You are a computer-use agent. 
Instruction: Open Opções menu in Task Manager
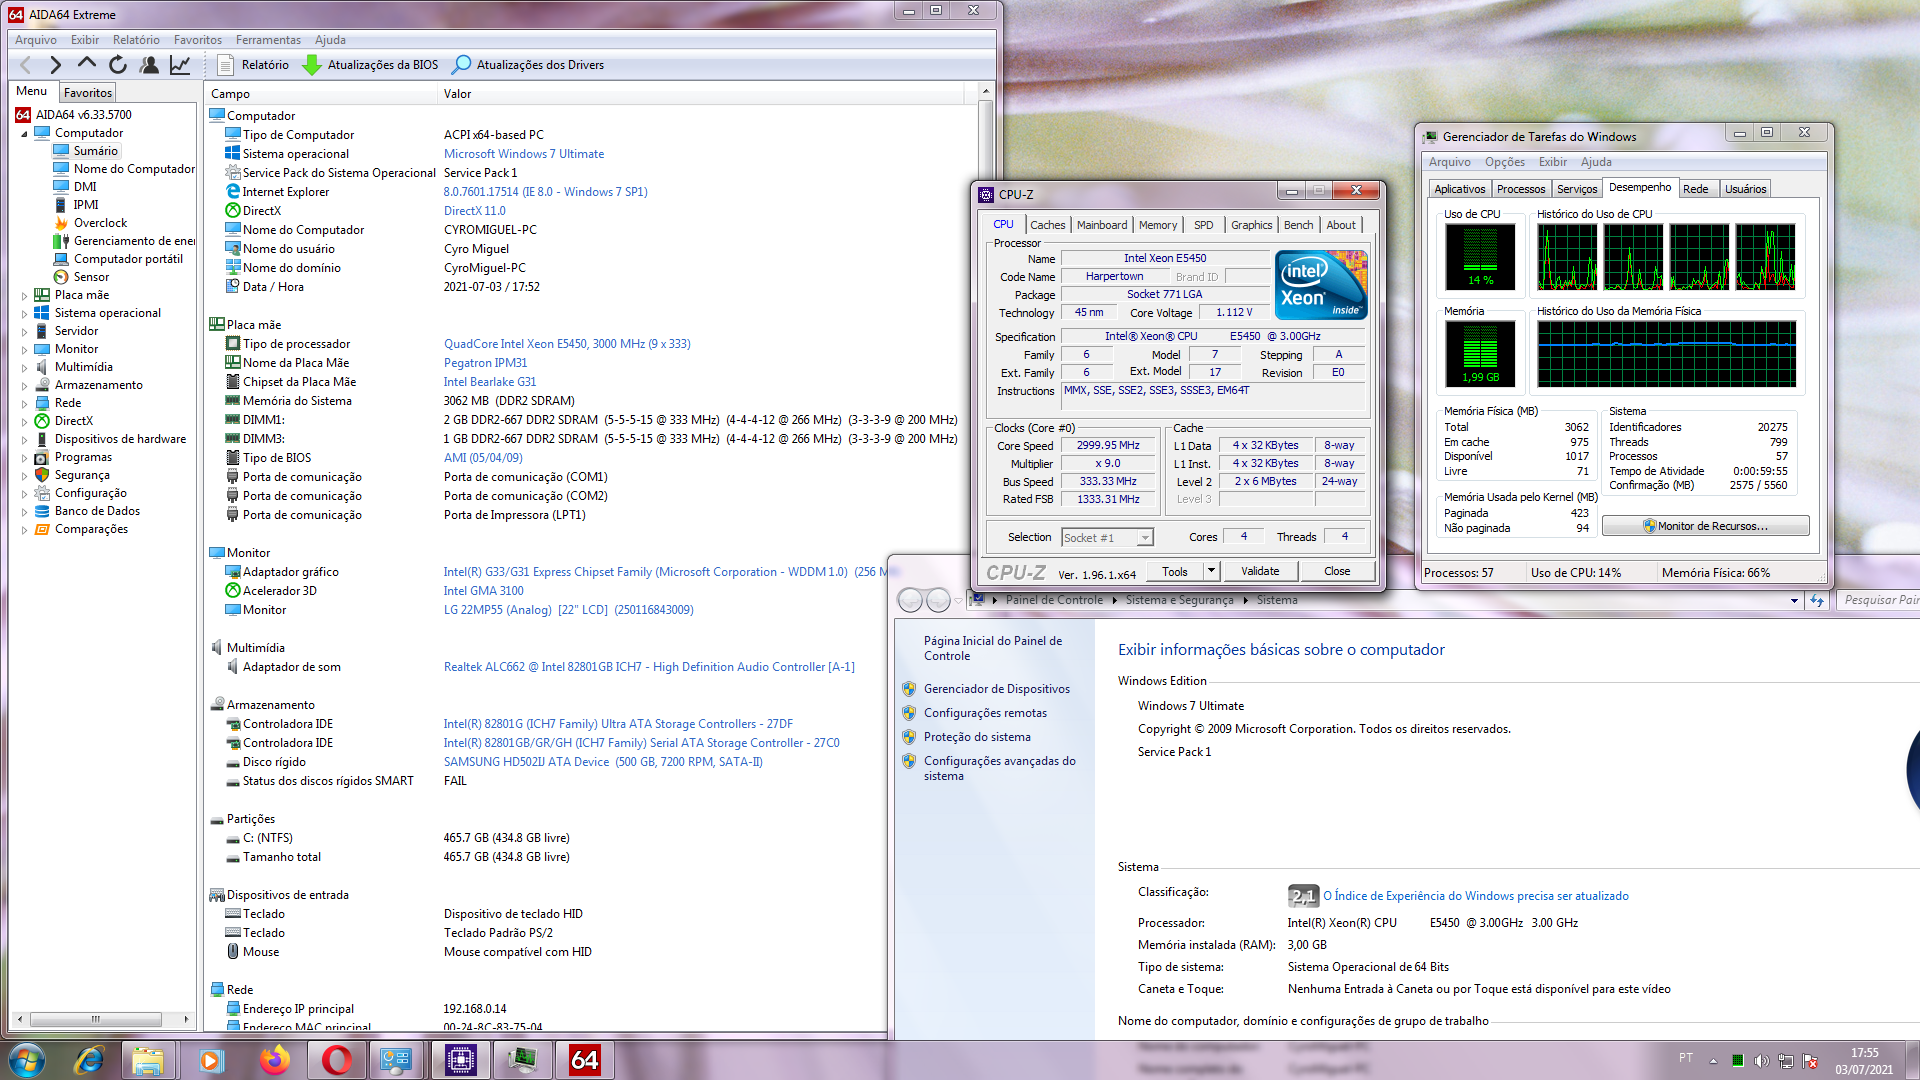(1504, 162)
